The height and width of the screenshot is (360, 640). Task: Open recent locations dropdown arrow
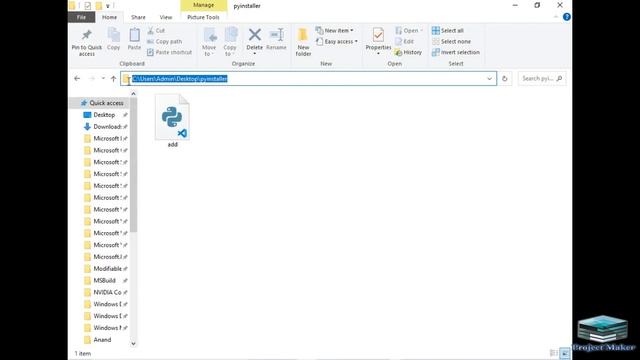(x=103, y=78)
